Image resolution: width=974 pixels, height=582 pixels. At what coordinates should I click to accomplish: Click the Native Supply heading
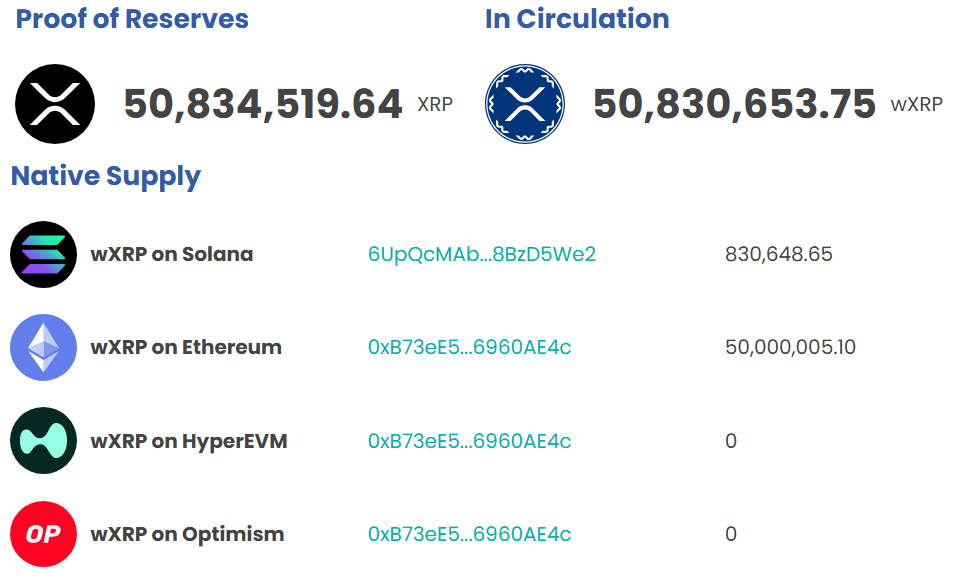[x=106, y=177]
